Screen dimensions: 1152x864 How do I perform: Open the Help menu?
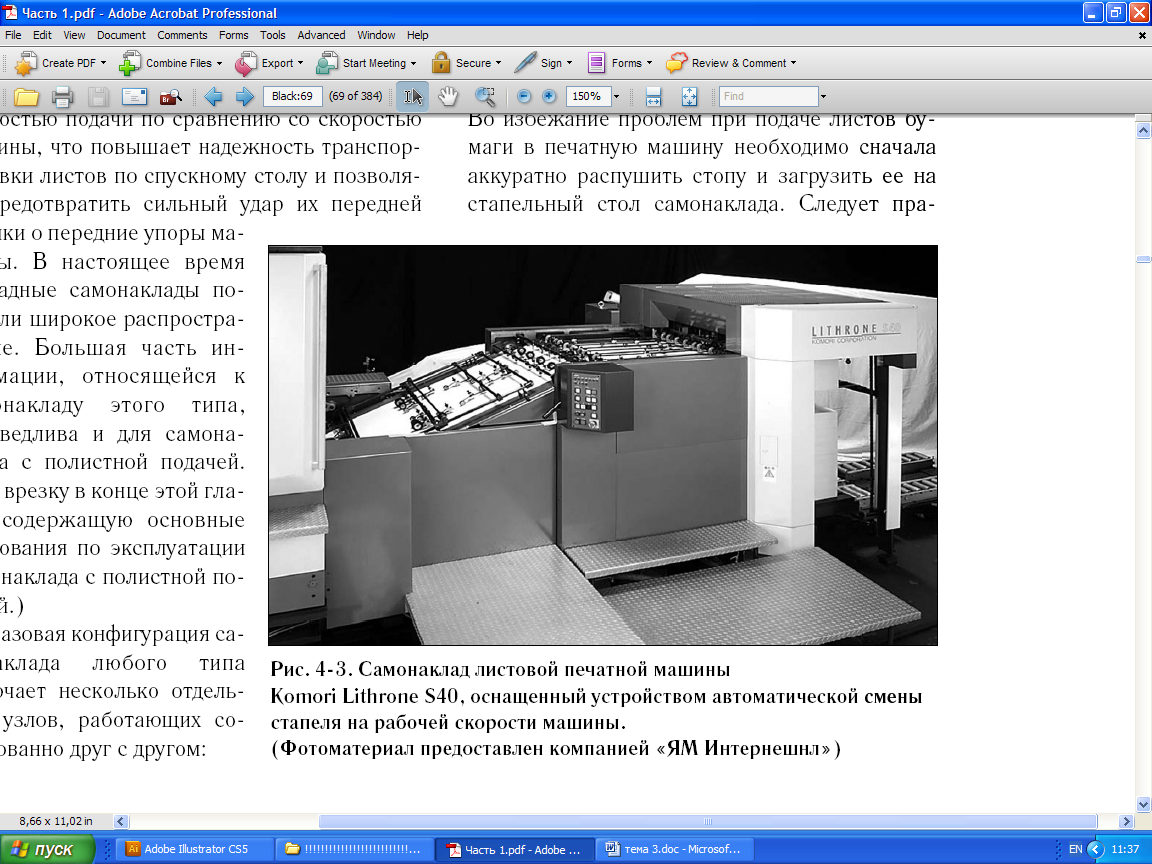[x=417, y=35]
